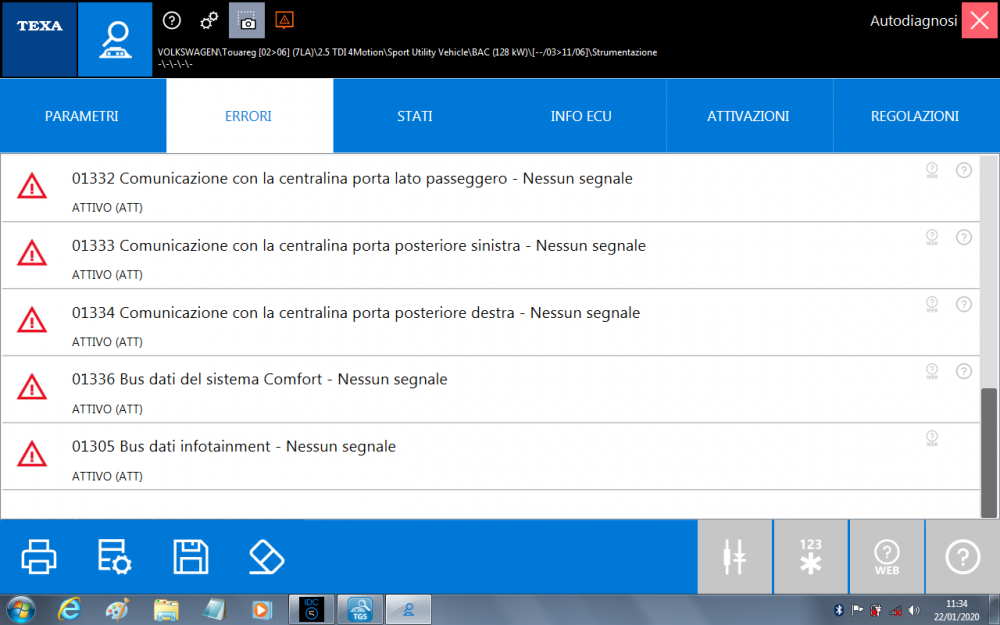Erase stored error codes with eraser icon
Viewport: 1000px width, 625px height.
(264, 557)
